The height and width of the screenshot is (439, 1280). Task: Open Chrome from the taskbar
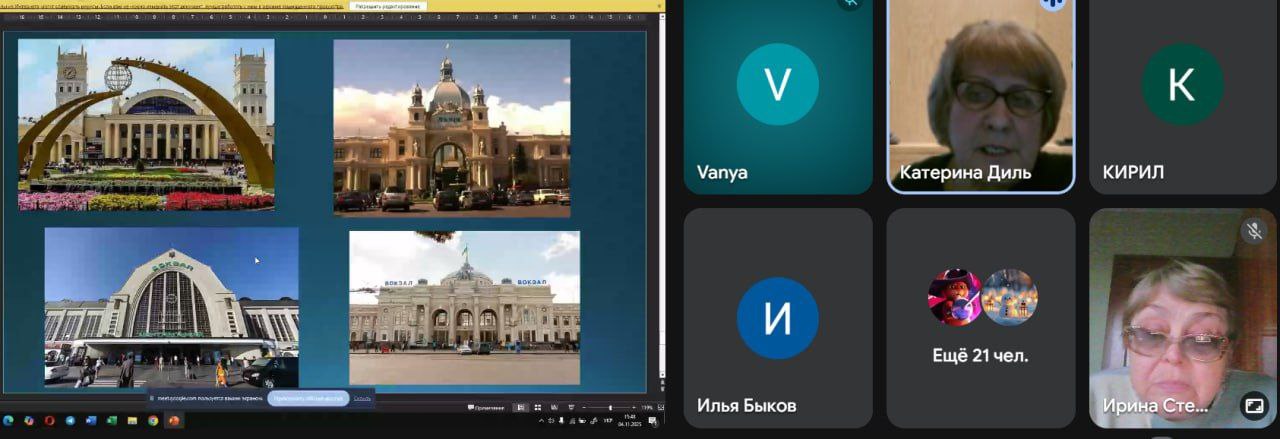tap(154, 420)
